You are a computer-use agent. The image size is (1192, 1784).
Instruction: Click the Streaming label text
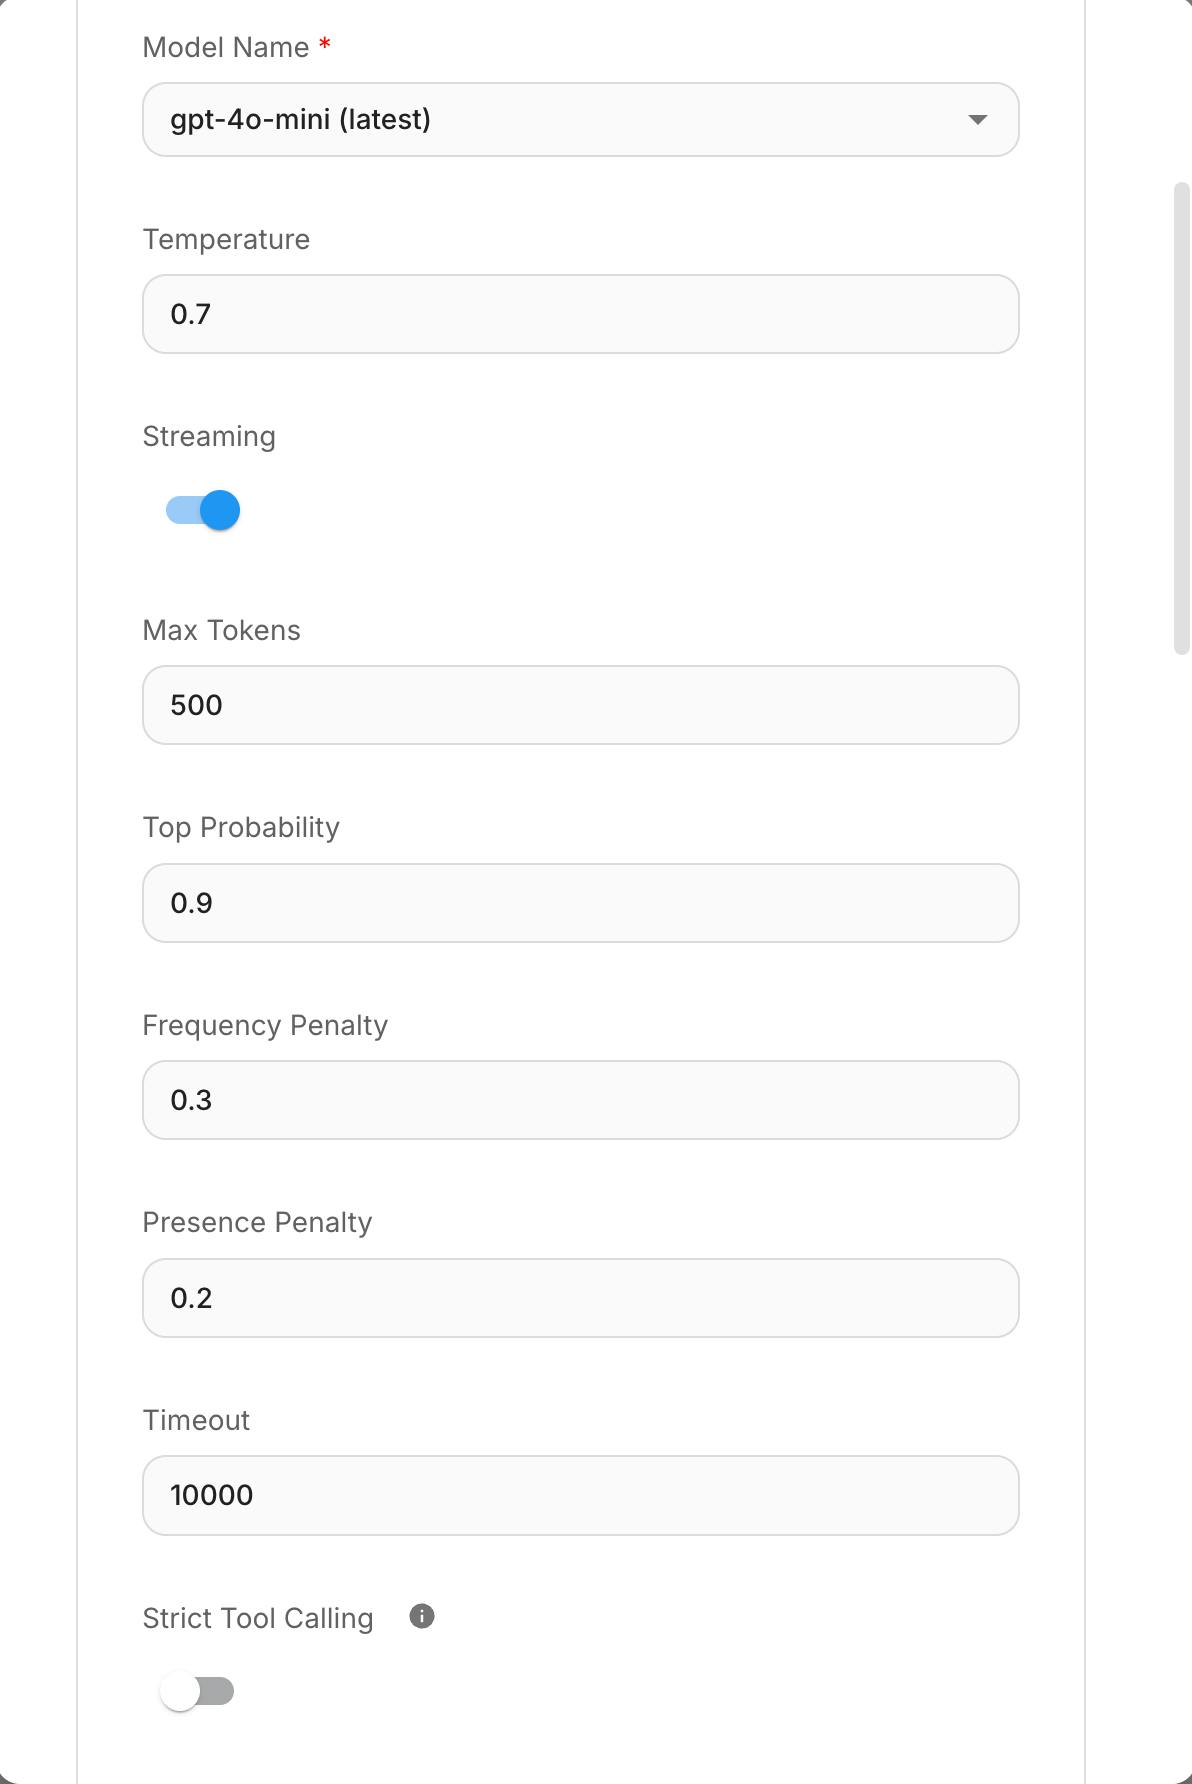[x=209, y=437]
